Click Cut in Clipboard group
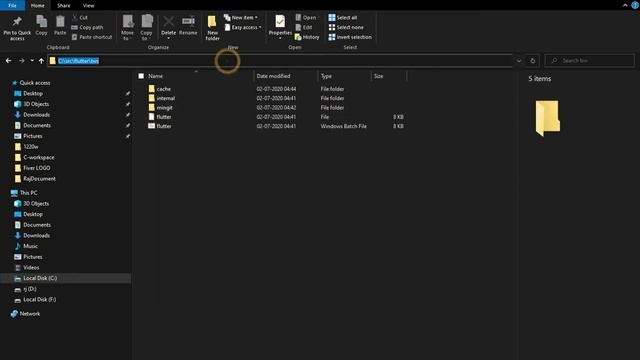Screen dimensions: 640x360 [80, 18]
